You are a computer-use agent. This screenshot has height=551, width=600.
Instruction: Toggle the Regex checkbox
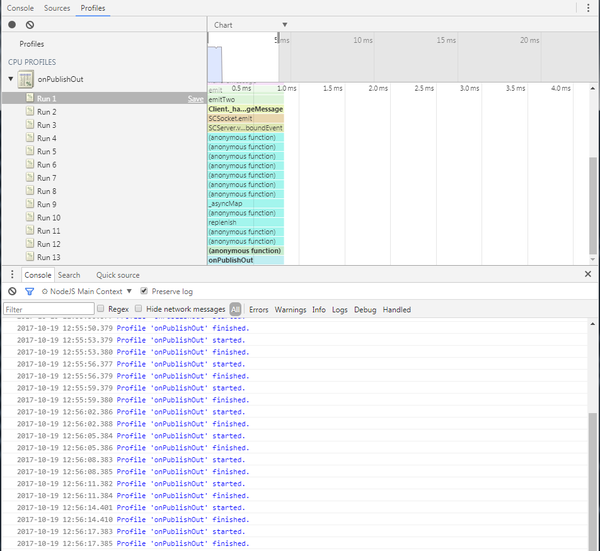[x=101, y=308]
